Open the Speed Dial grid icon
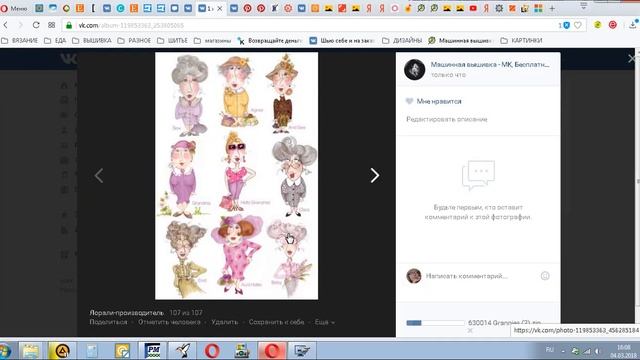The image size is (640, 360). click(51, 25)
